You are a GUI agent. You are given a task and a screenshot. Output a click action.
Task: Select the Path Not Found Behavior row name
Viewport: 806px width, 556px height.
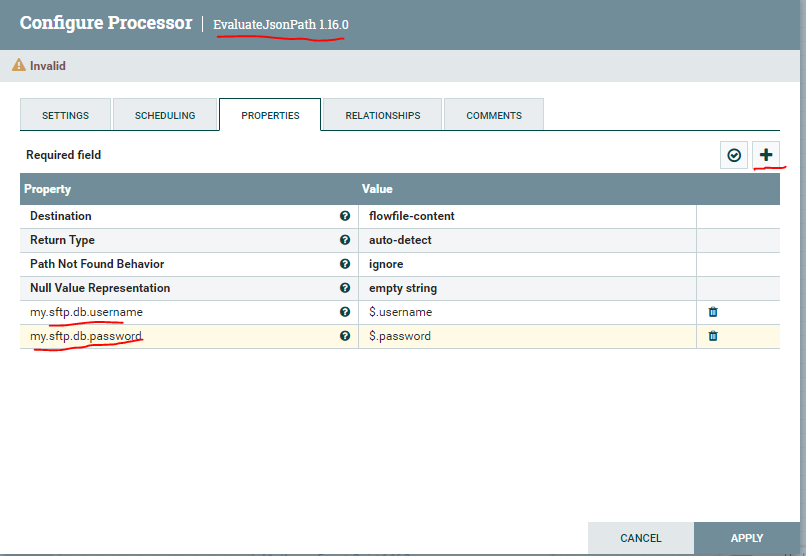[97, 264]
